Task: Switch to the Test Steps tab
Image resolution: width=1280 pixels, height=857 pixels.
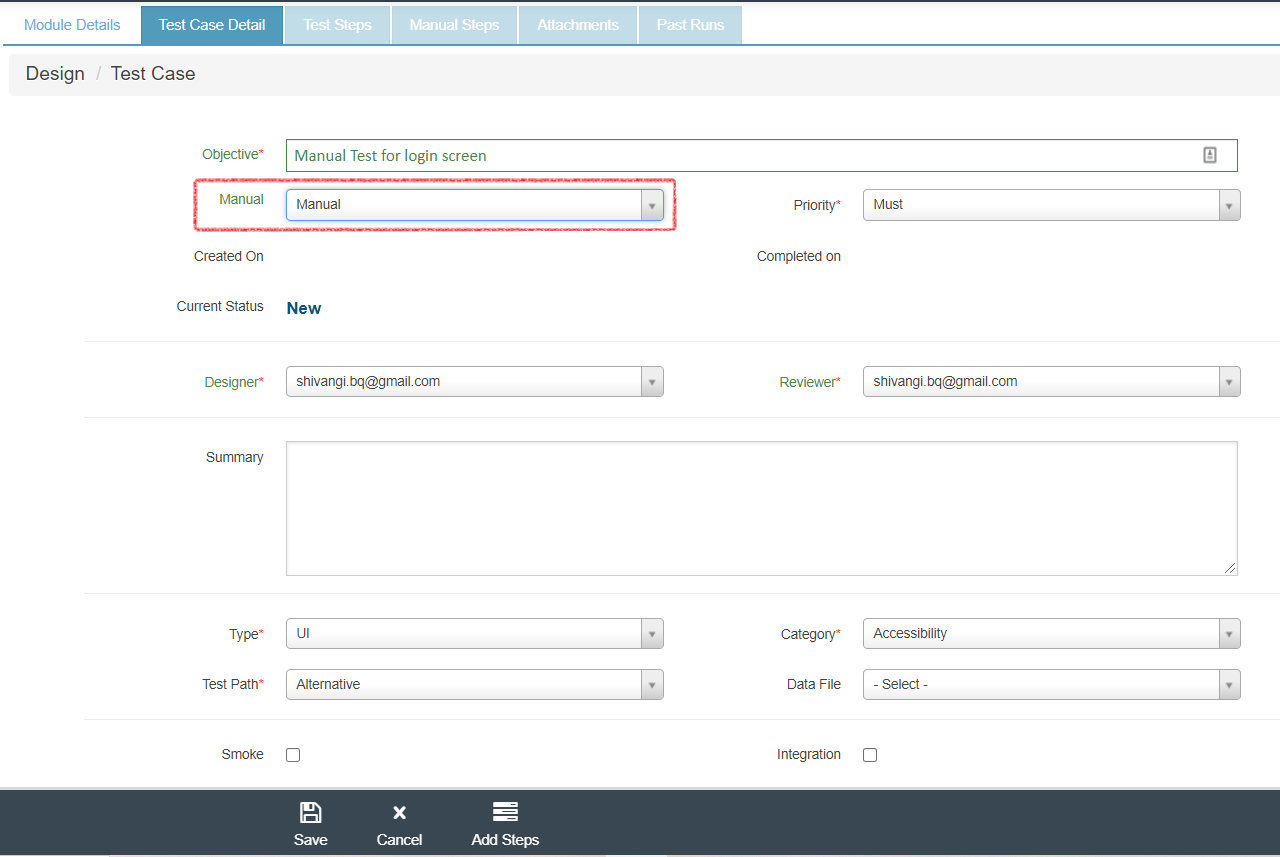Action: [x=338, y=25]
